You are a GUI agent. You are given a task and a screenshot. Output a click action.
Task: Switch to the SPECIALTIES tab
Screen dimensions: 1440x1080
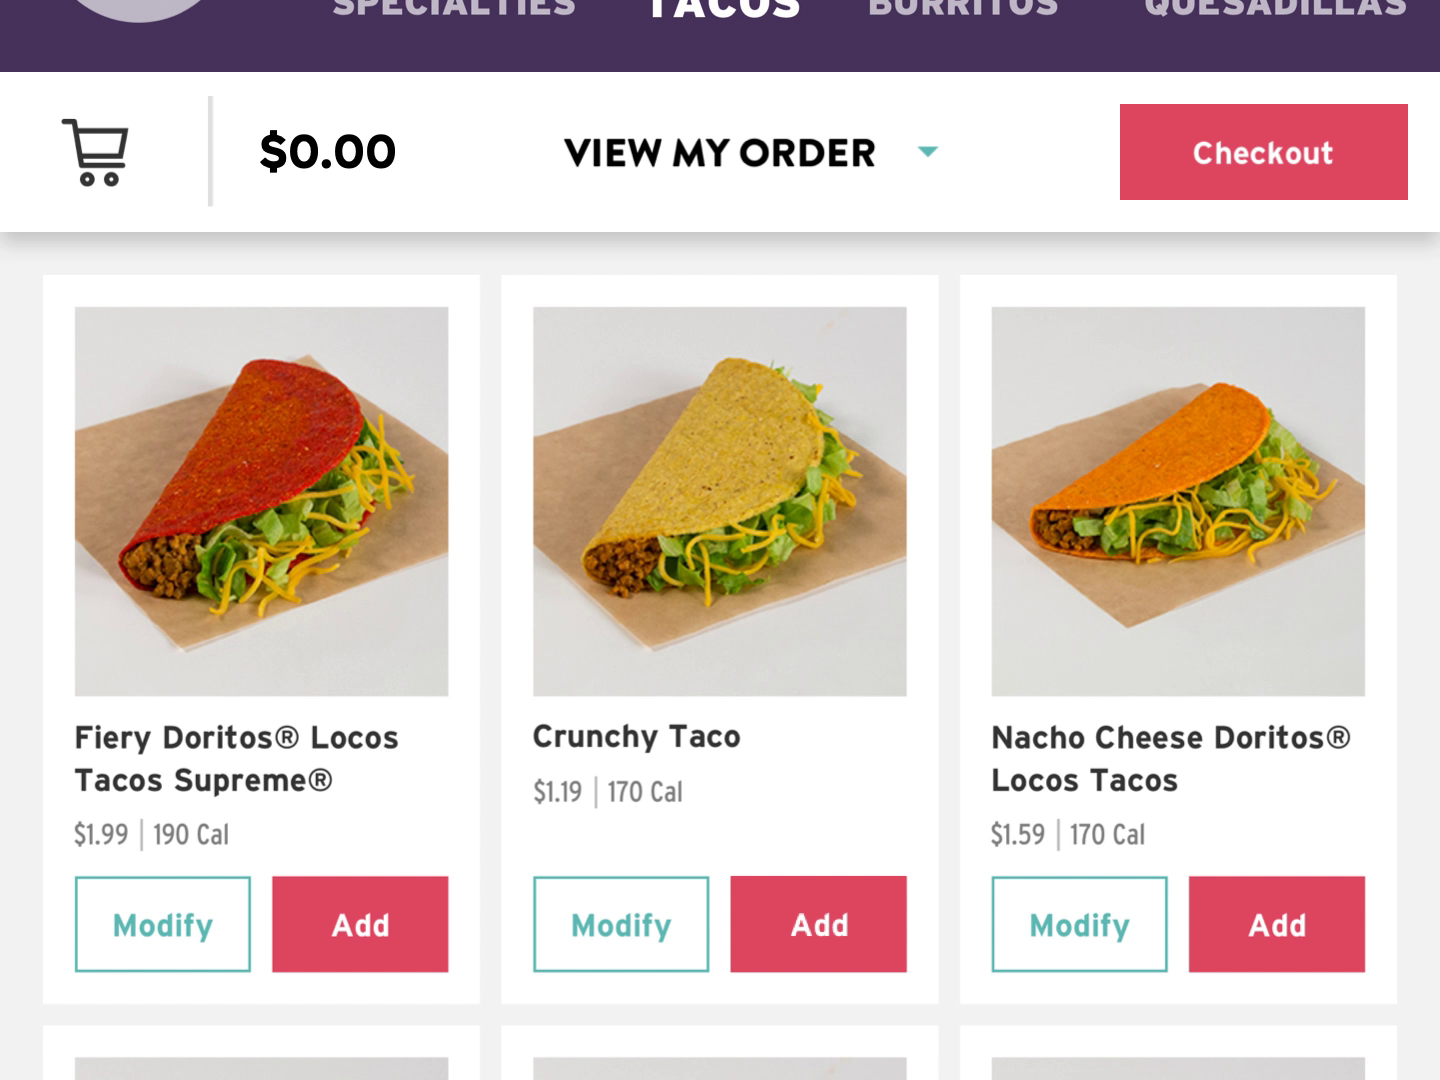(x=455, y=8)
